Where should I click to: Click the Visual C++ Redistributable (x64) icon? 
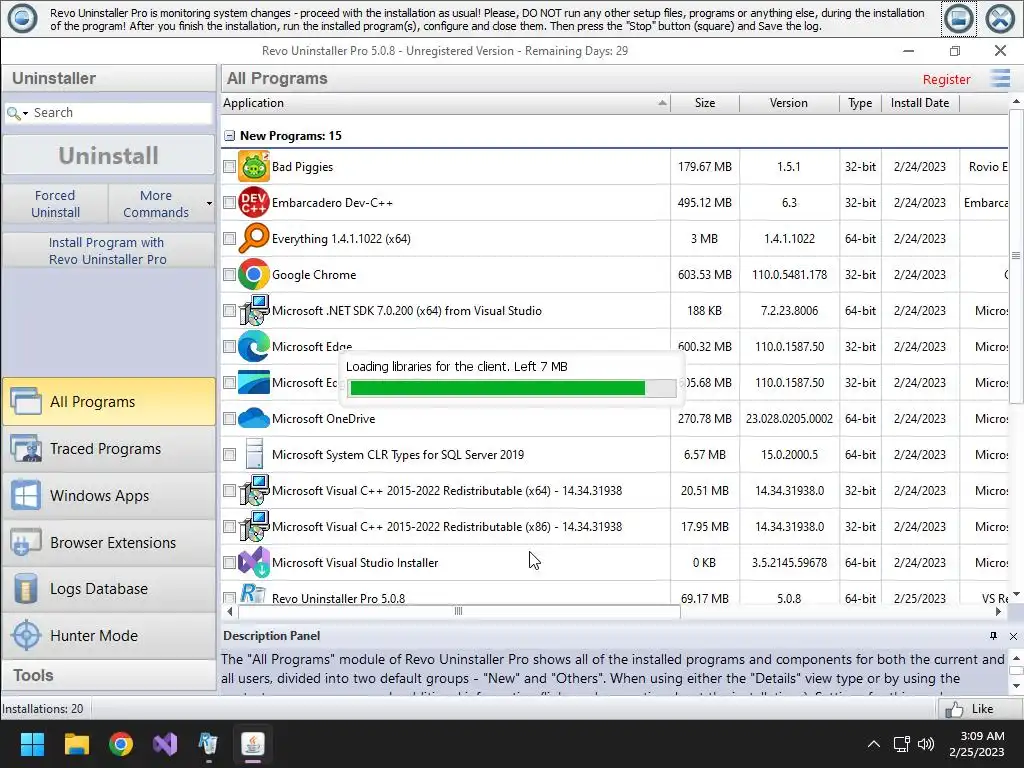[253, 490]
